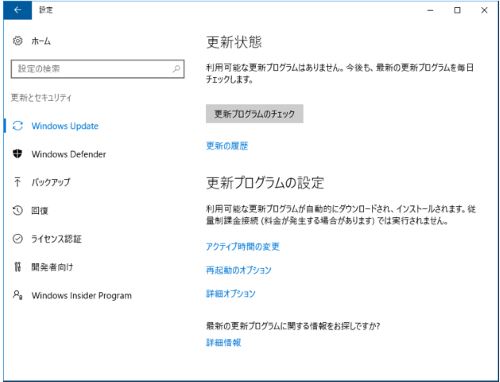Open the アクティブ時間の変更 link
Screen dimensions: 500x382
(x=243, y=246)
